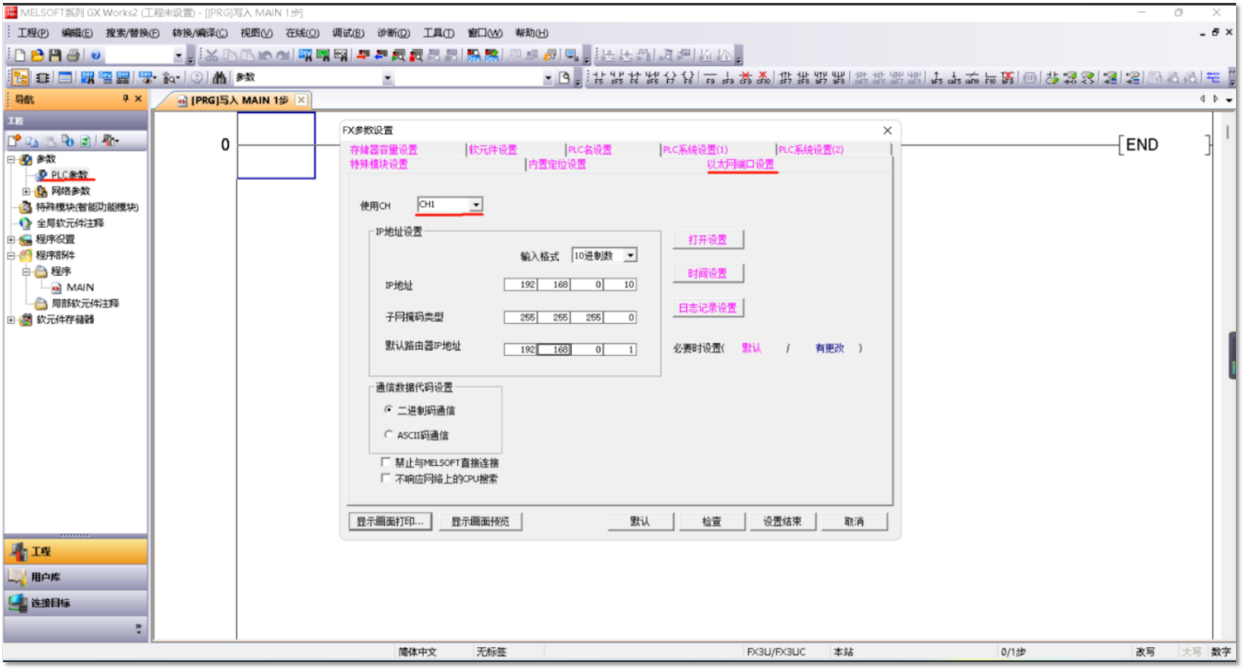Screen dimensions: 1245x671
Task: Close the [PRG] MAIN editor tab with X
Action: coord(301,100)
